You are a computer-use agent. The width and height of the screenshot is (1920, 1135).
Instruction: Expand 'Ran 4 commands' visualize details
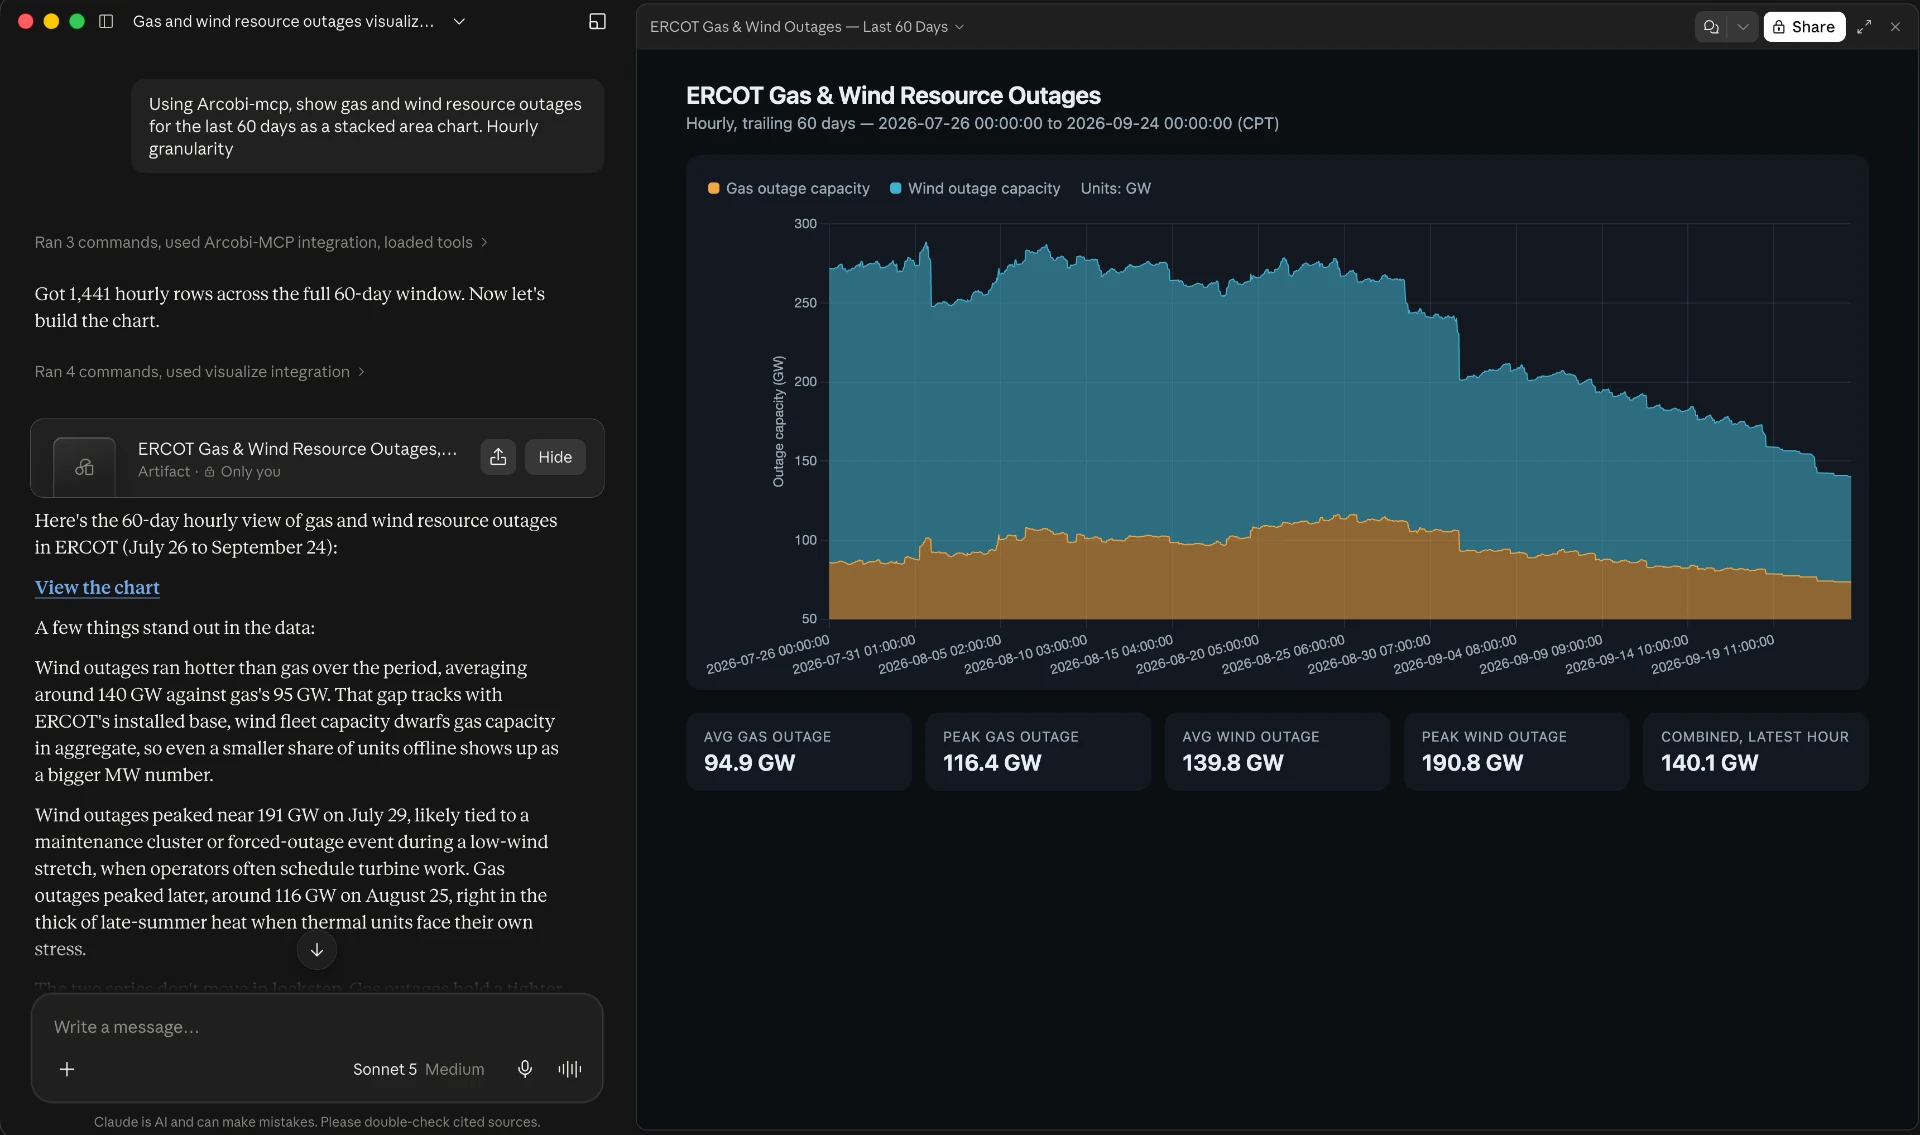[200, 371]
